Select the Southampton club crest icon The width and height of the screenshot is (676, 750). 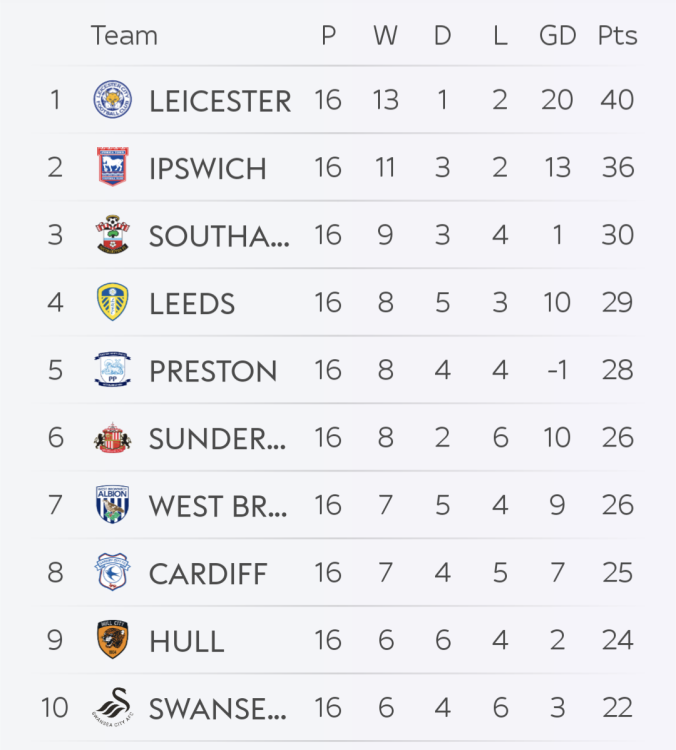click(x=111, y=234)
